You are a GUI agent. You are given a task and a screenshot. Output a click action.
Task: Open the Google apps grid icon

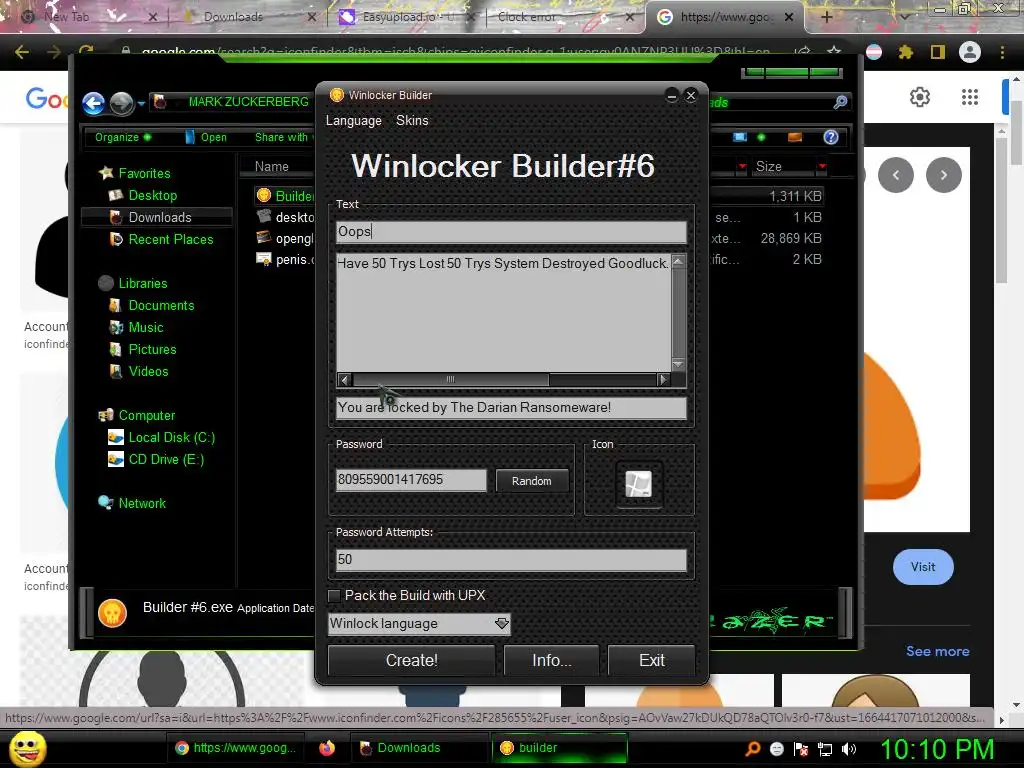click(970, 97)
